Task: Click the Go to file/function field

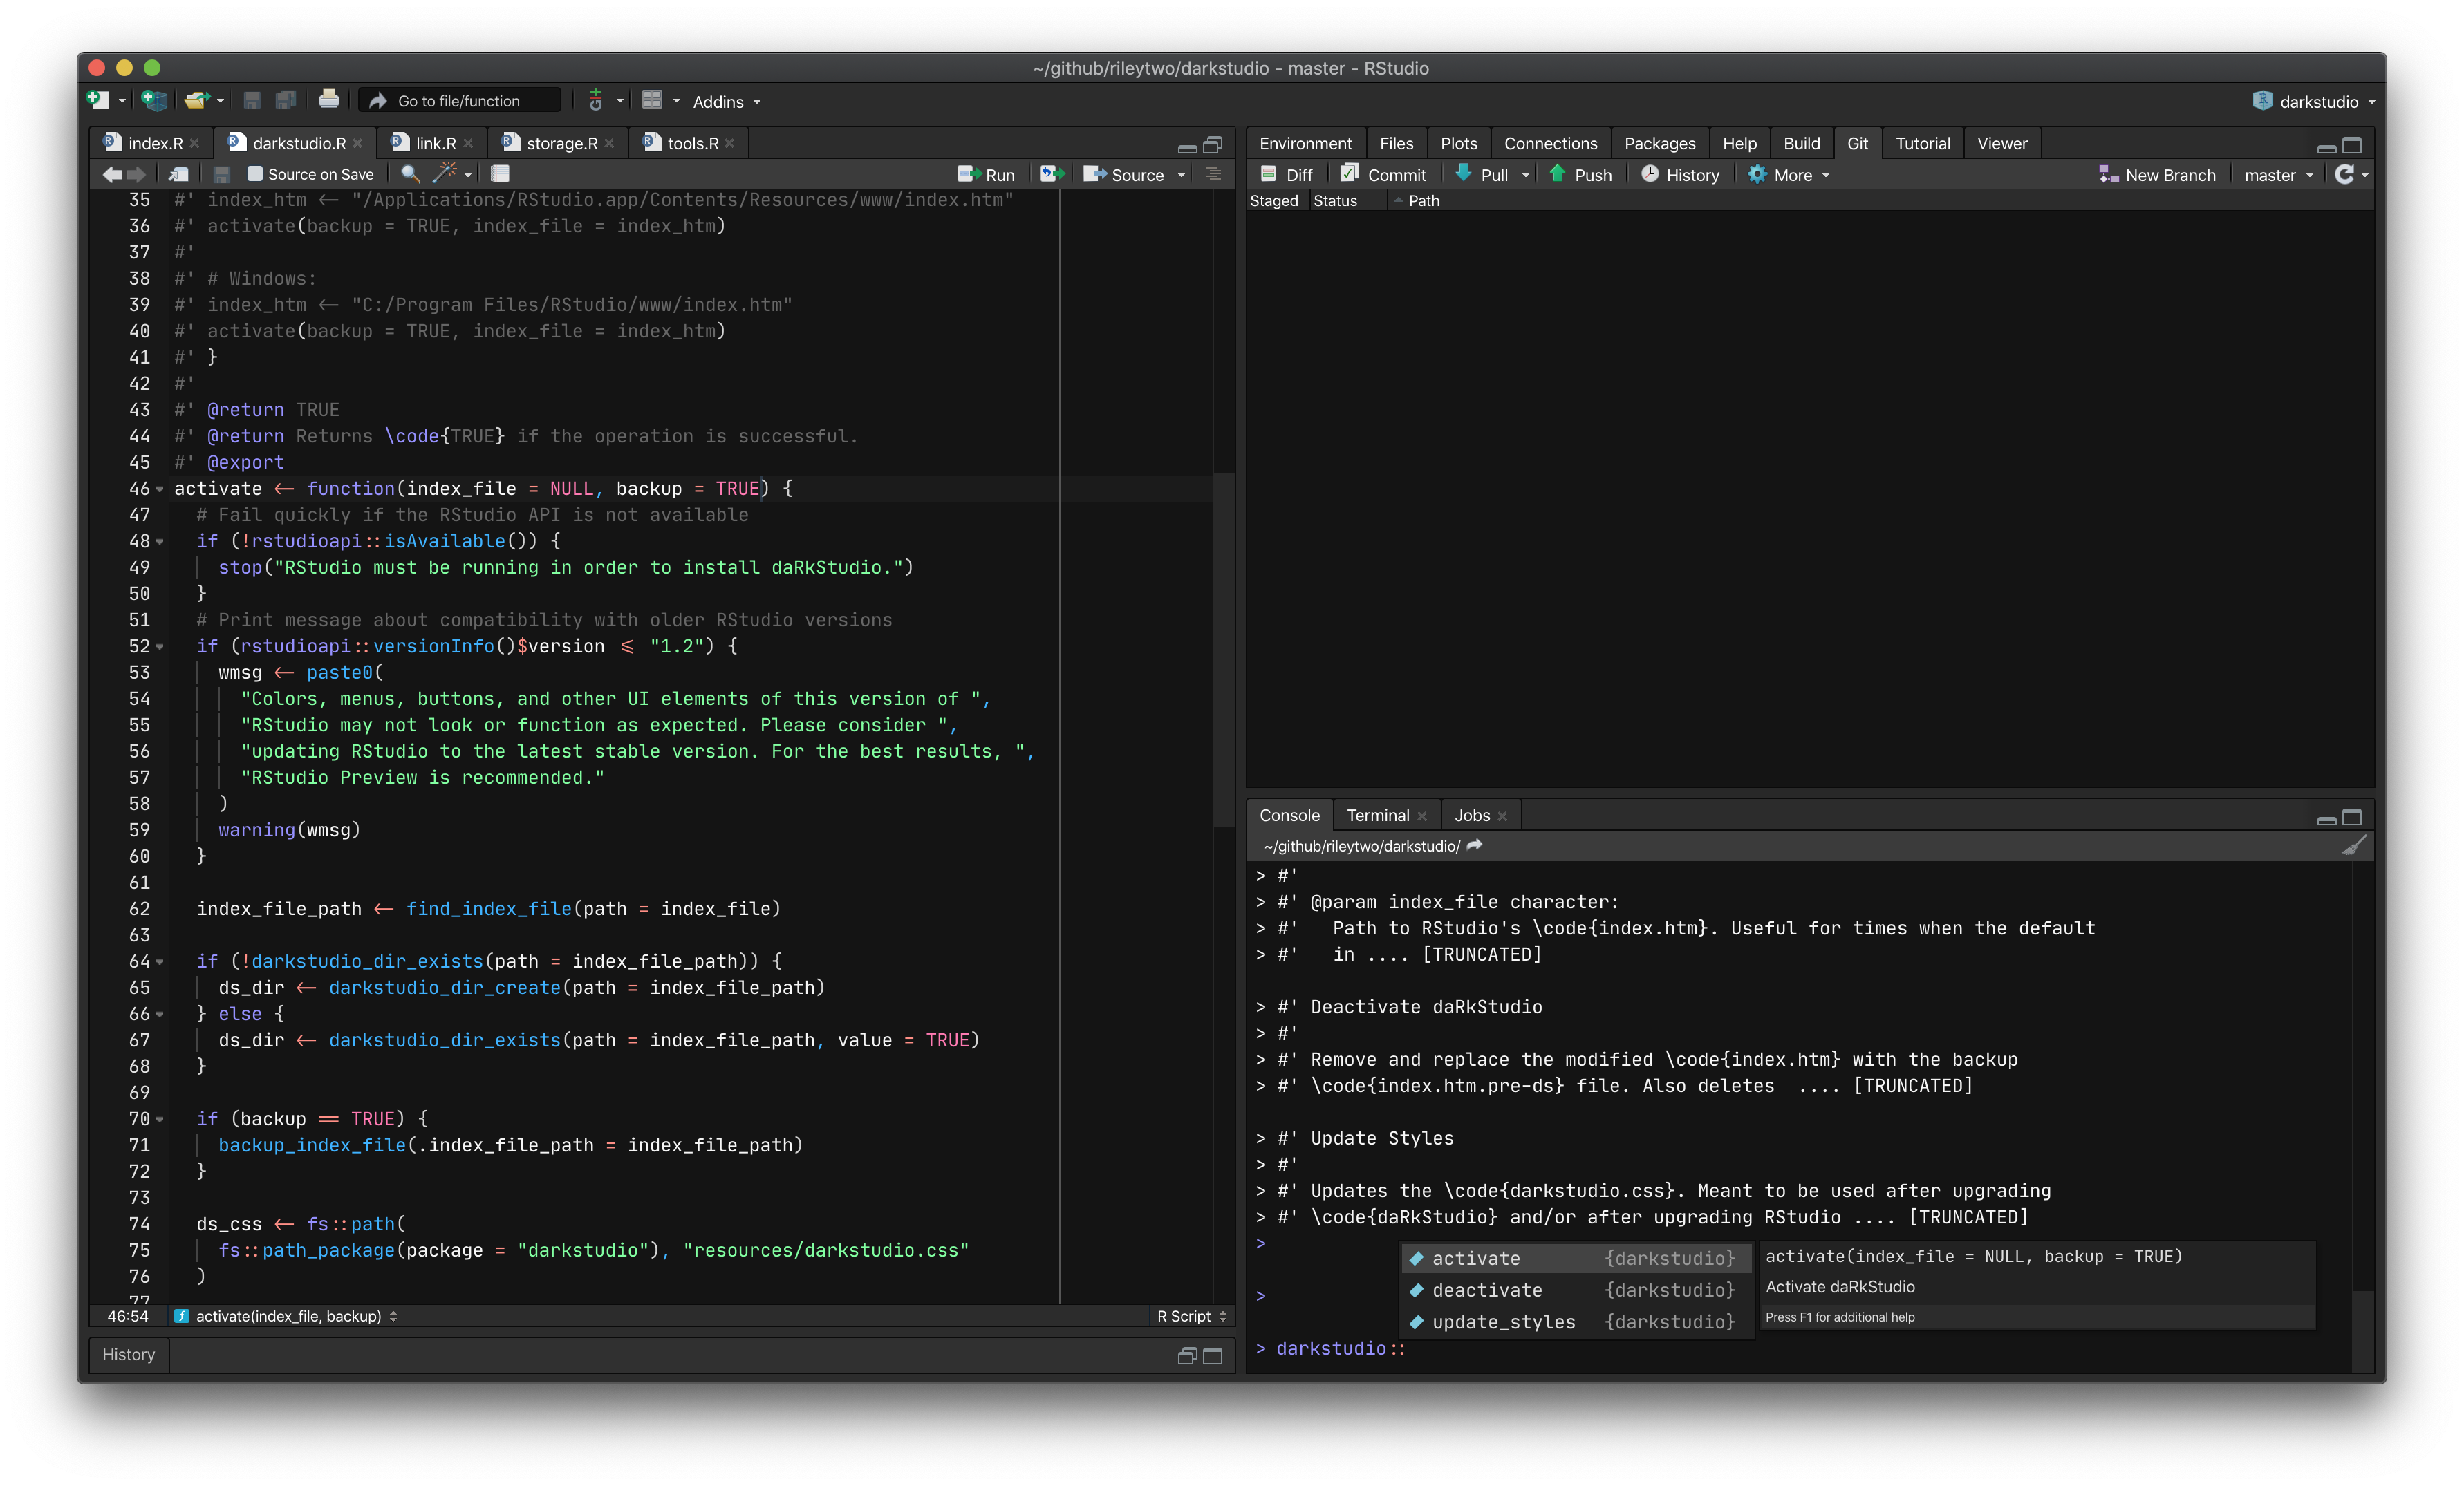Action: point(459,101)
